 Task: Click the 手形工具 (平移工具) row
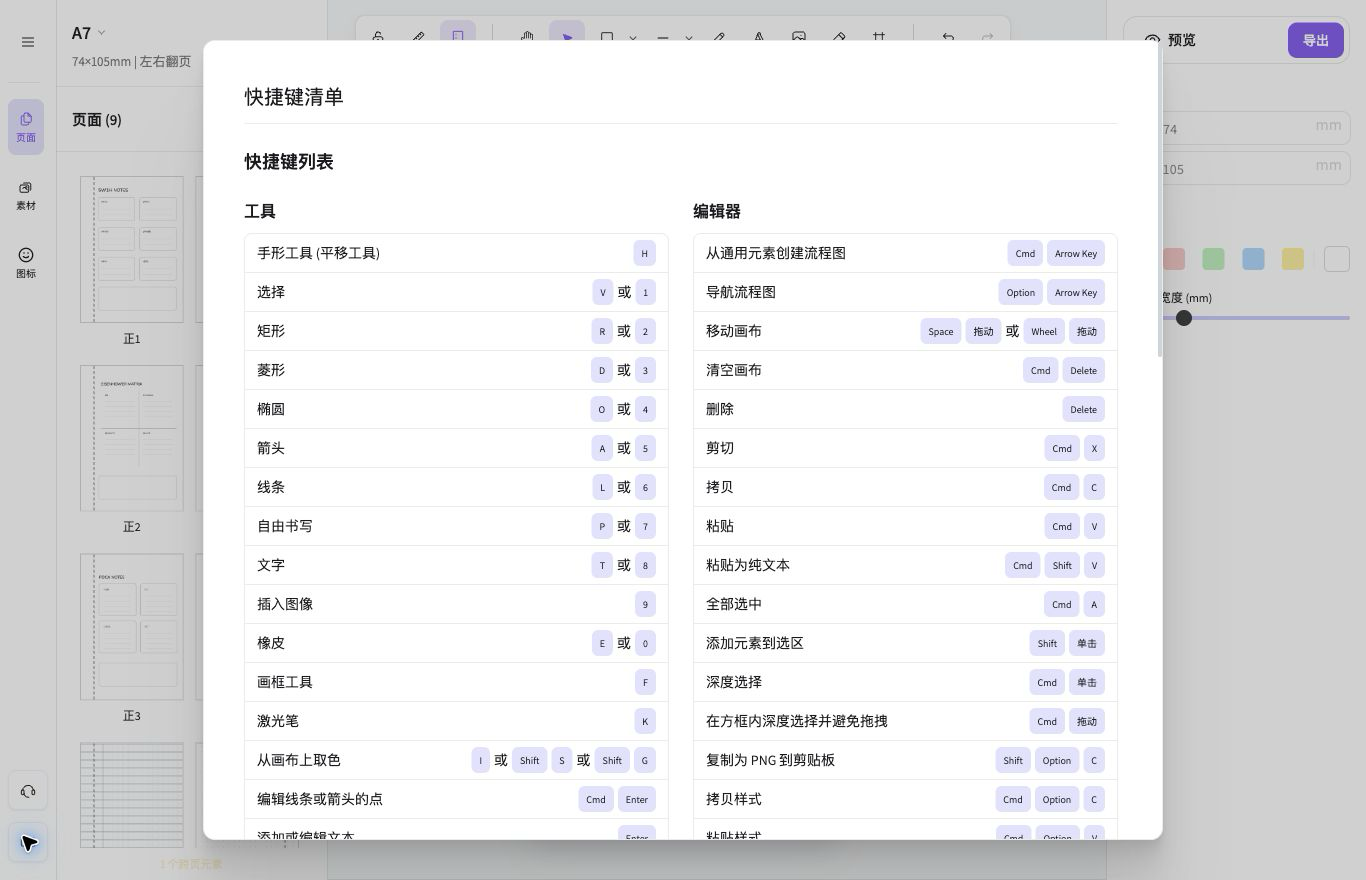tap(456, 253)
